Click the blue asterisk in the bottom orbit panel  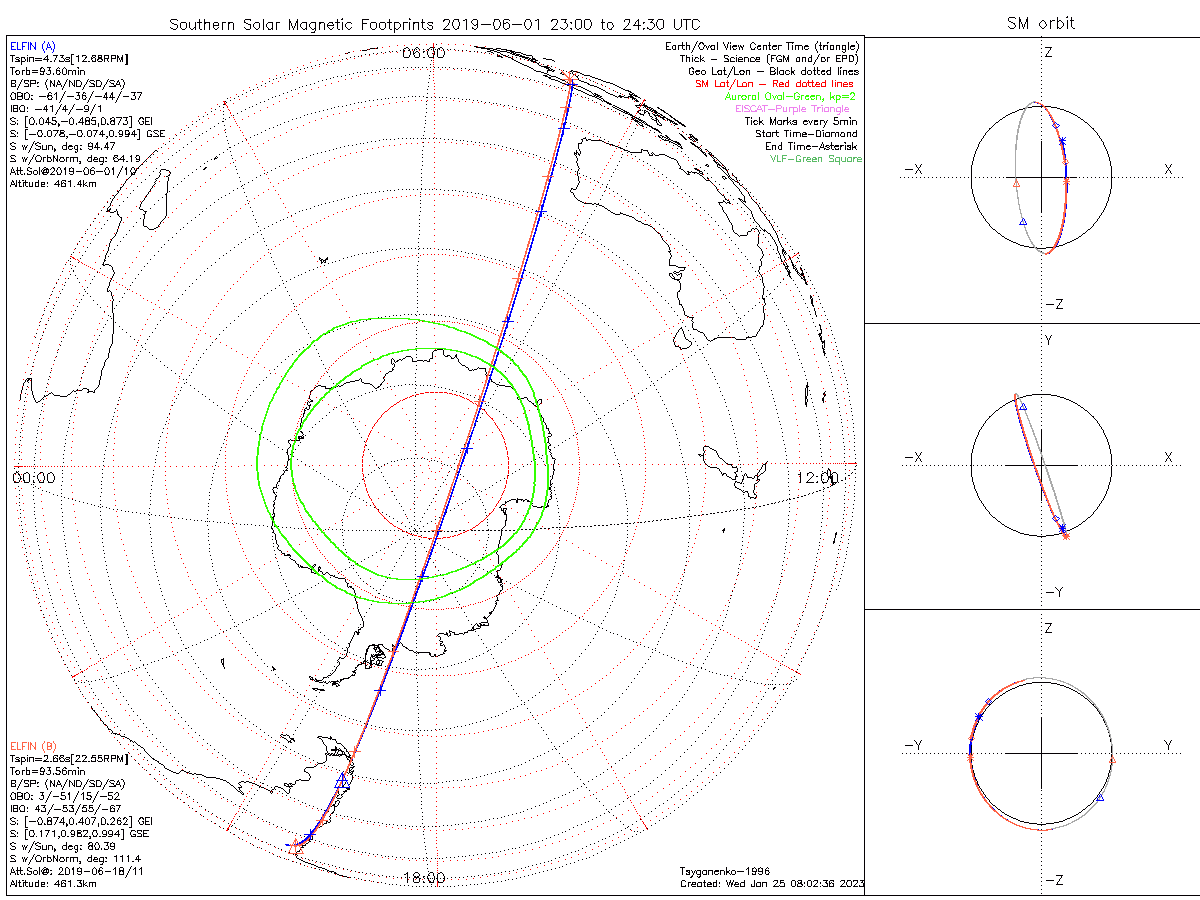(979, 717)
